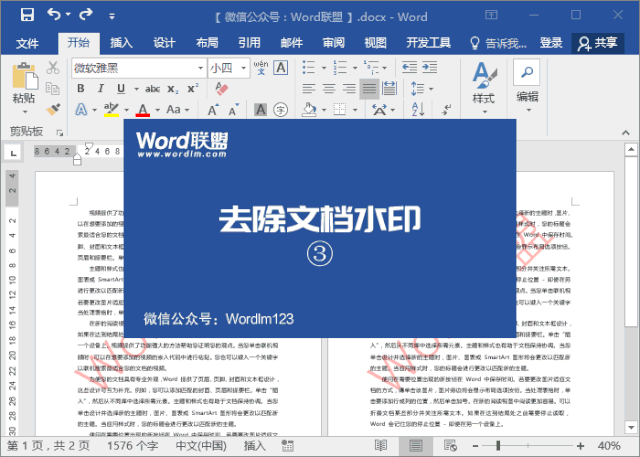Open the font name dropdown 微软雅黑

coord(200,68)
